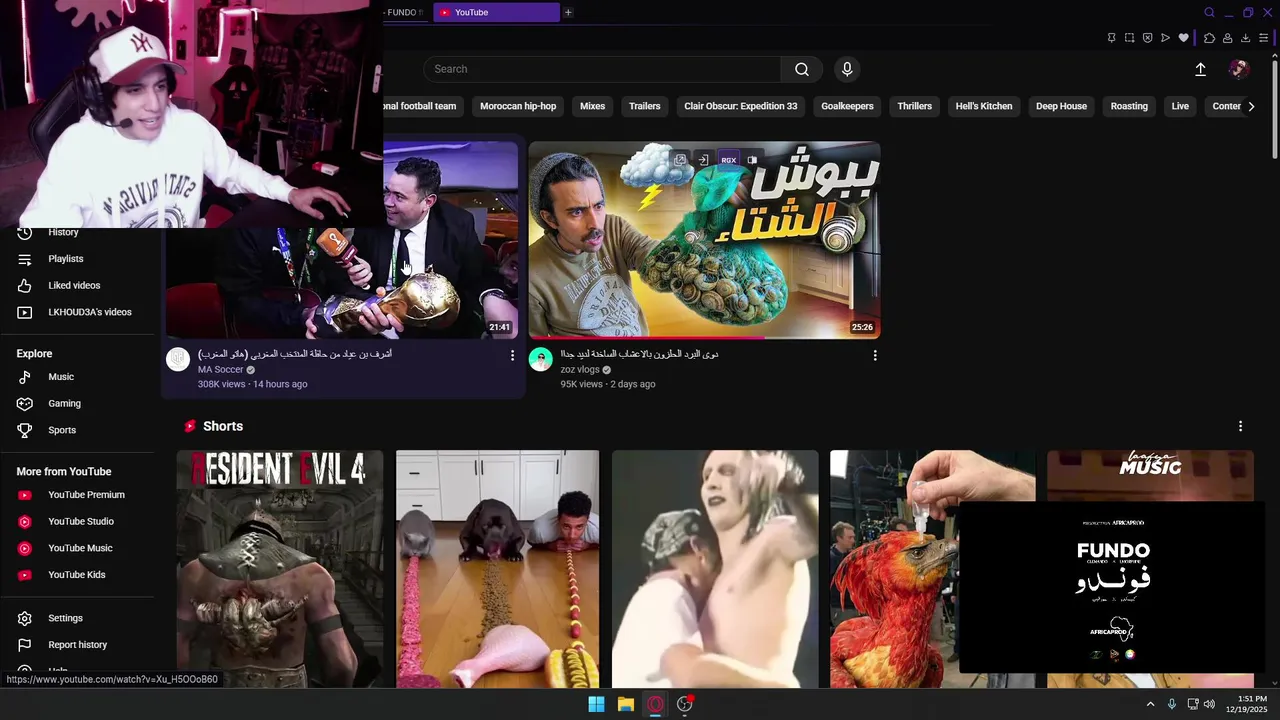This screenshot has width=1280, height=720.
Task: Filter by Moroccan hip-hop chip
Action: [518, 106]
